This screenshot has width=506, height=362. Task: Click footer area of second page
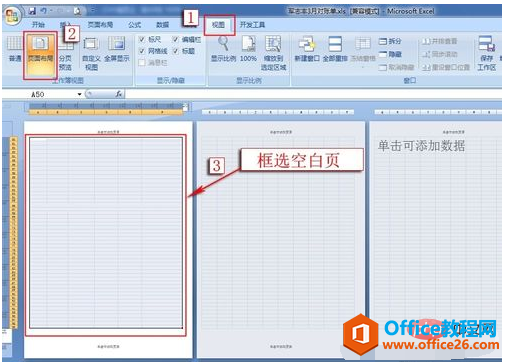coord(281,347)
